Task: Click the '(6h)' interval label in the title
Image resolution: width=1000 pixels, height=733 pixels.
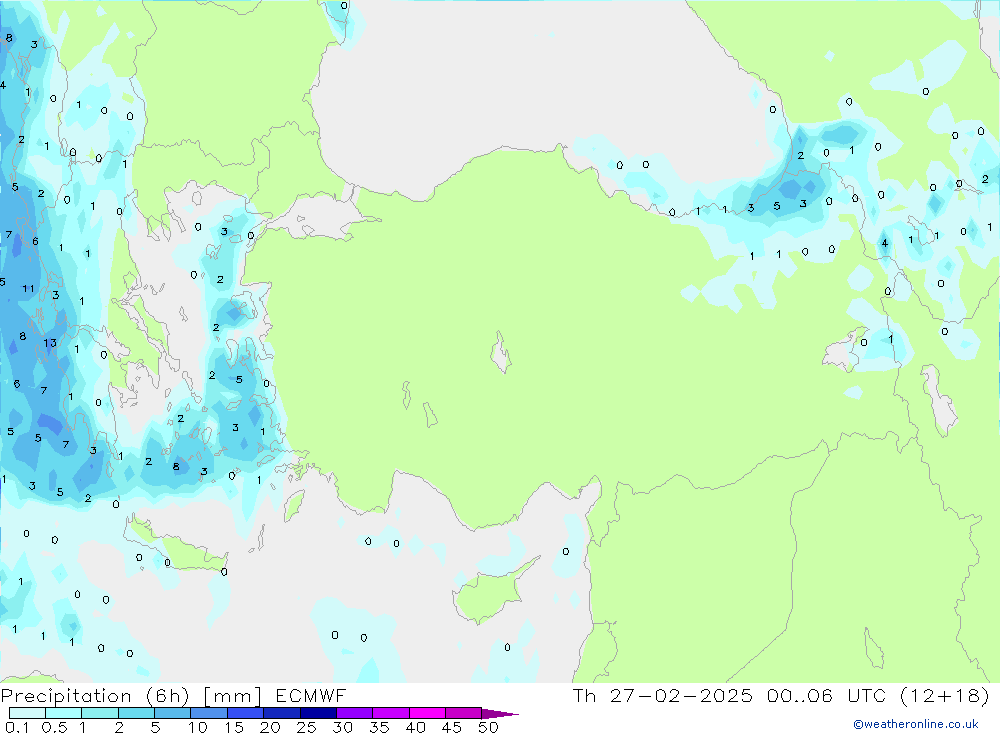Action: click(168, 696)
